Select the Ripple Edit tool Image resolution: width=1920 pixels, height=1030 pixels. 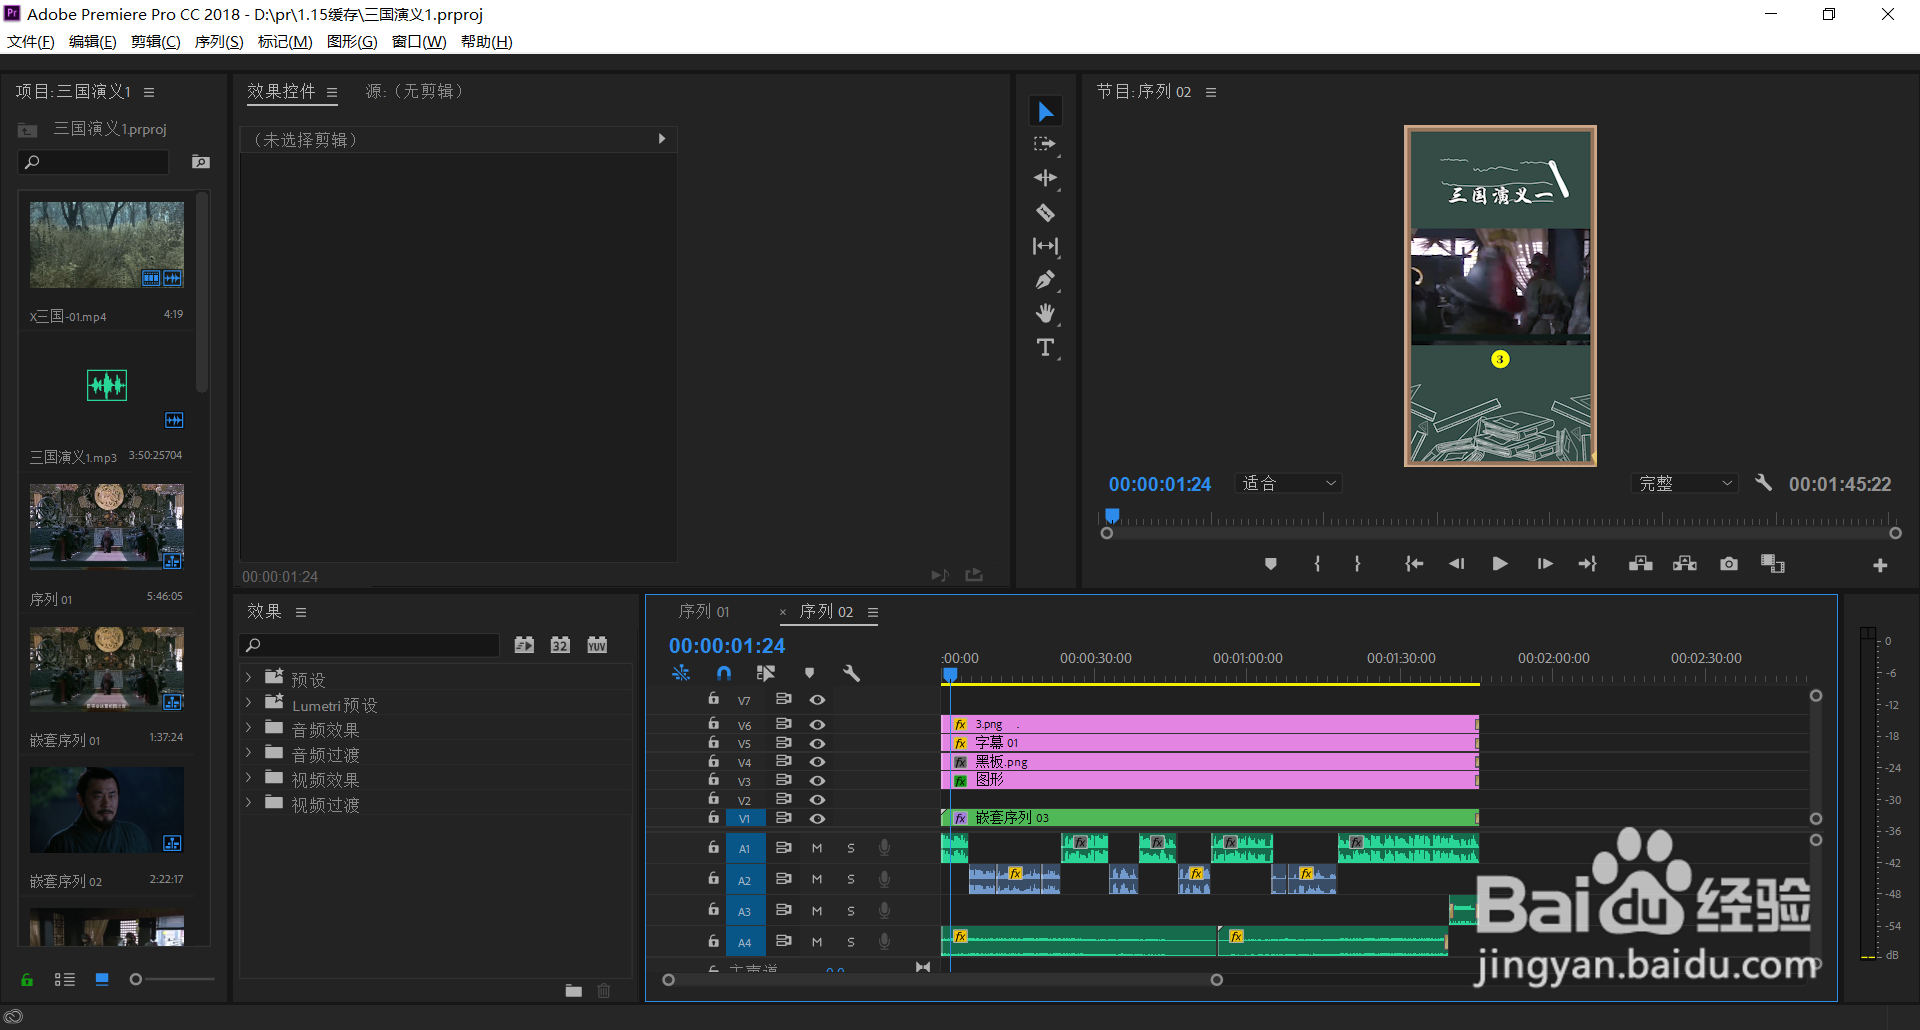[1045, 178]
